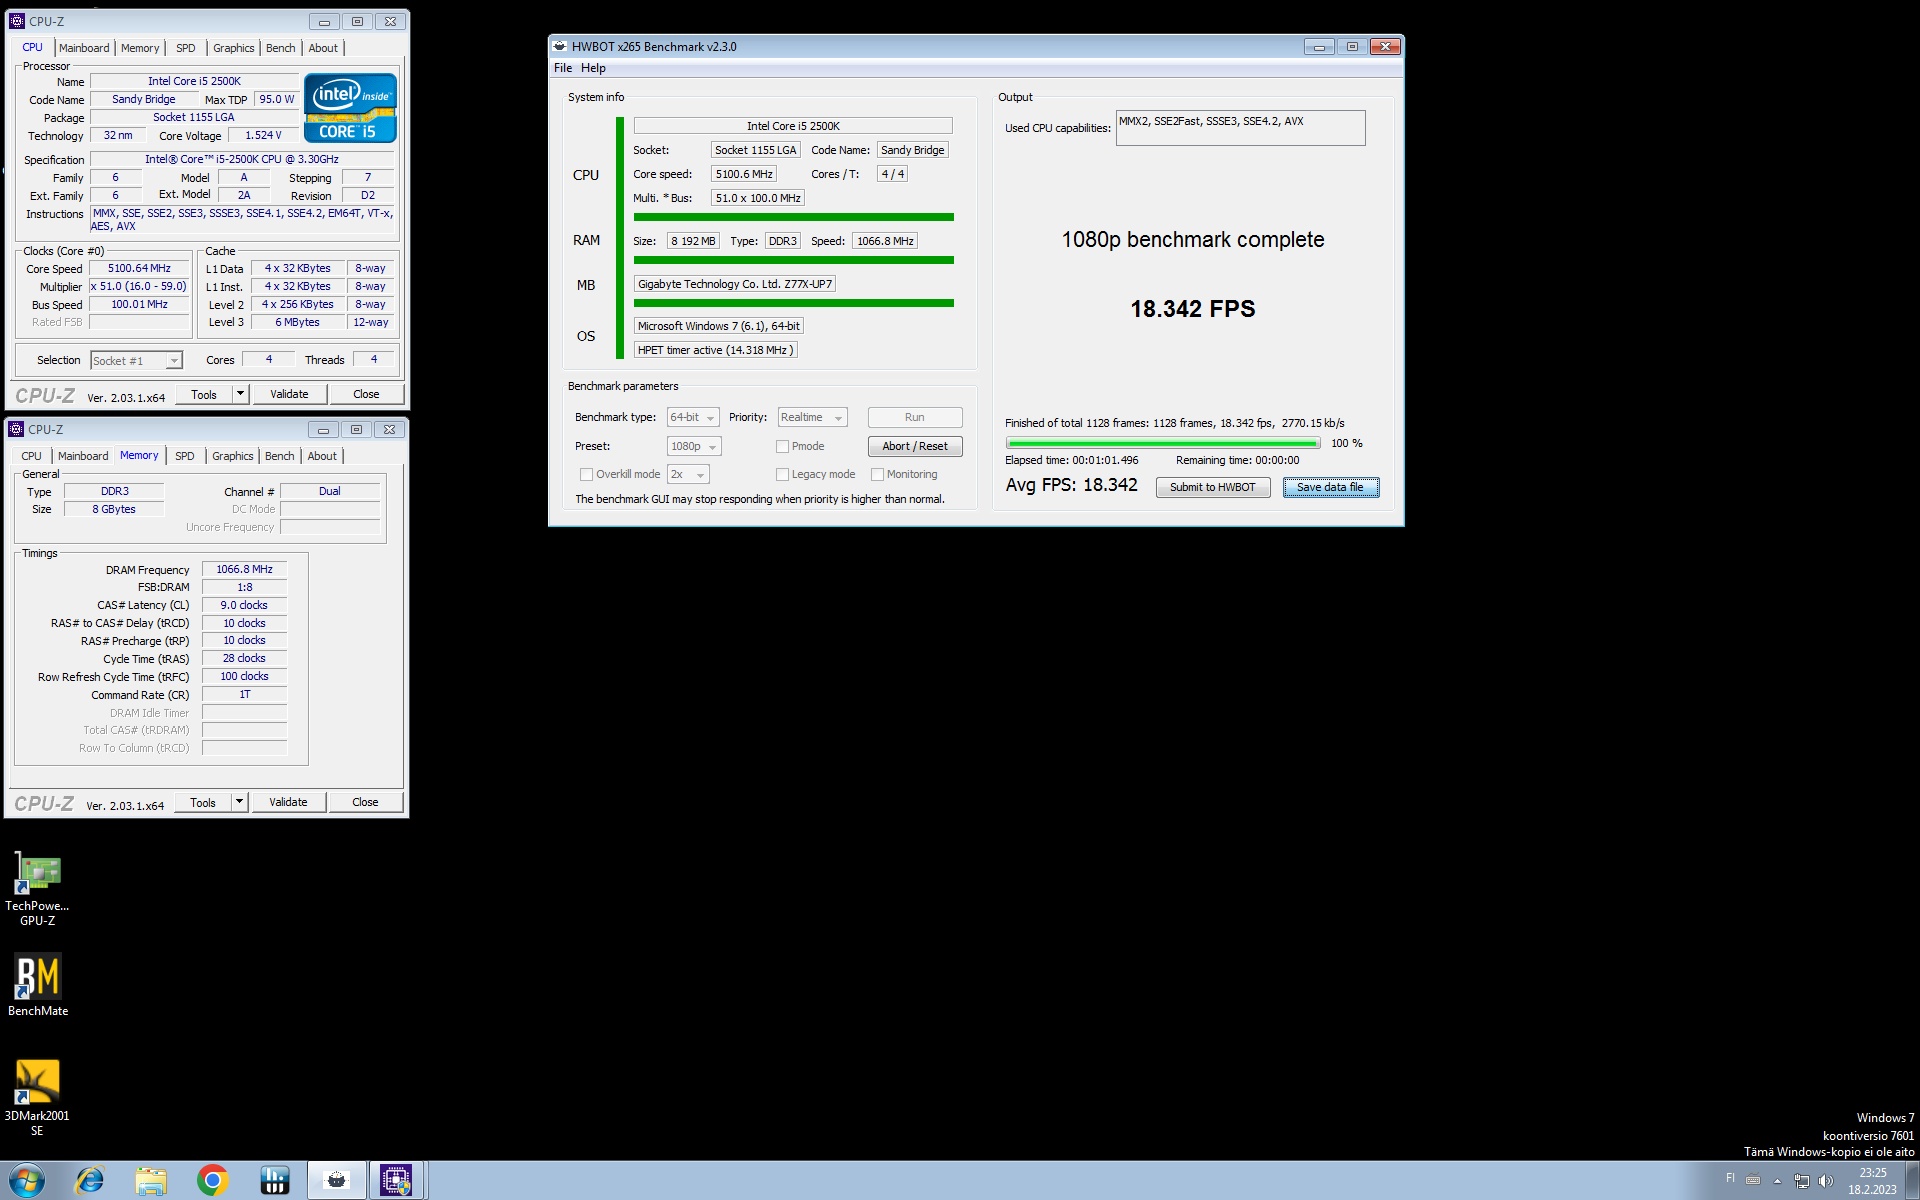Click Tools button in upper CPU-Z
The width and height of the screenshot is (1920, 1200).
point(204,394)
